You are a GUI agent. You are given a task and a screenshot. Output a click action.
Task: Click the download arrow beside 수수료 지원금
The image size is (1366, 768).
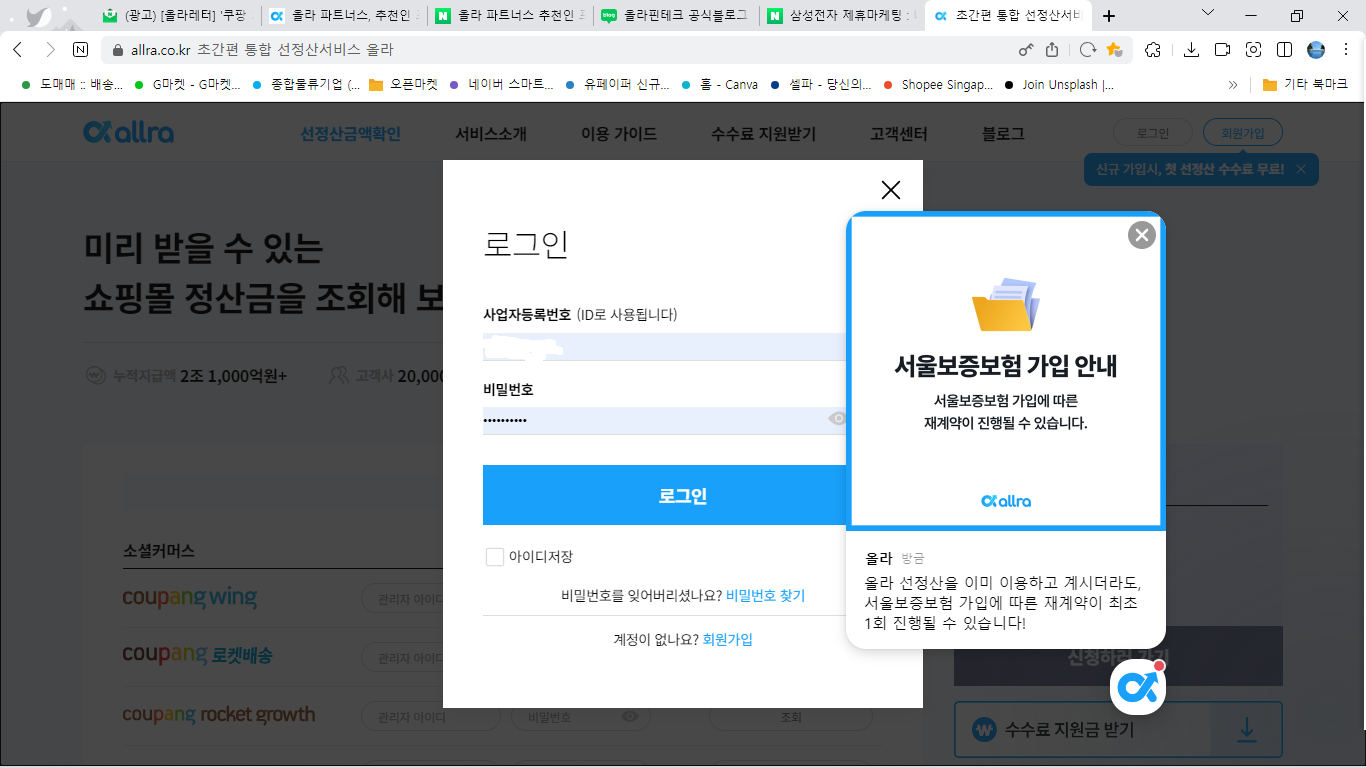point(1246,730)
